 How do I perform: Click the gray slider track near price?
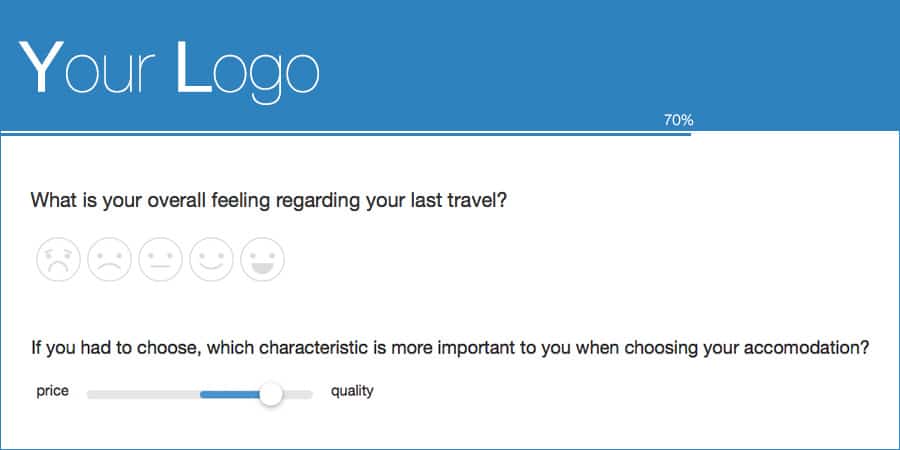pos(140,395)
